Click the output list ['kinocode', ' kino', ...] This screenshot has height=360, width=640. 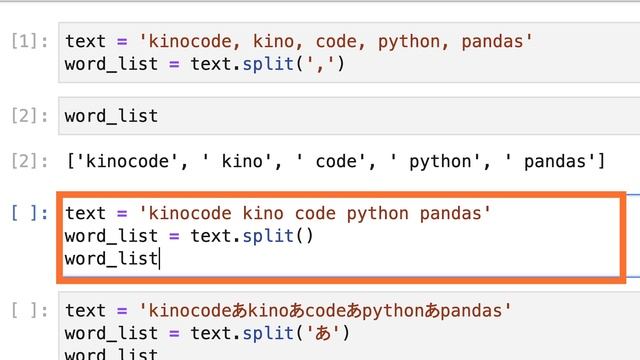click(x=336, y=162)
